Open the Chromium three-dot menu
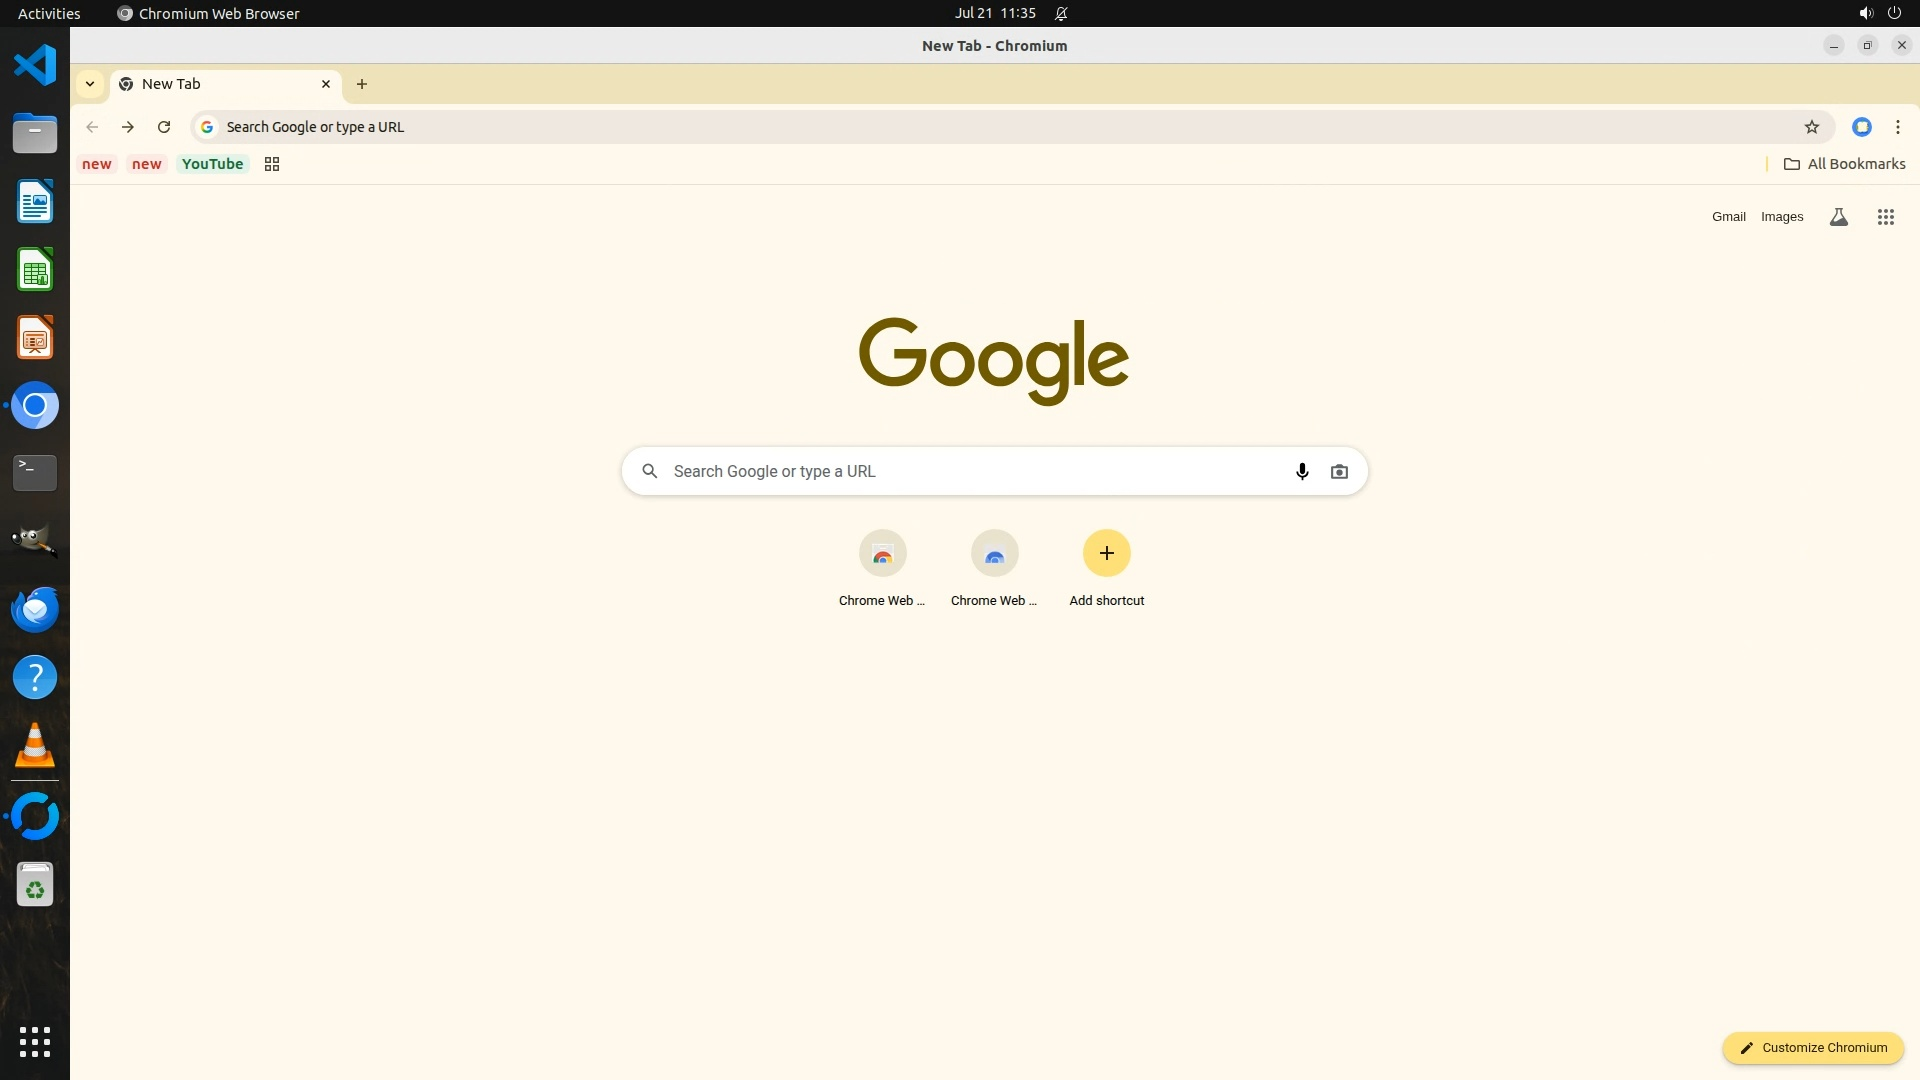Image resolution: width=1920 pixels, height=1080 pixels. point(1897,127)
